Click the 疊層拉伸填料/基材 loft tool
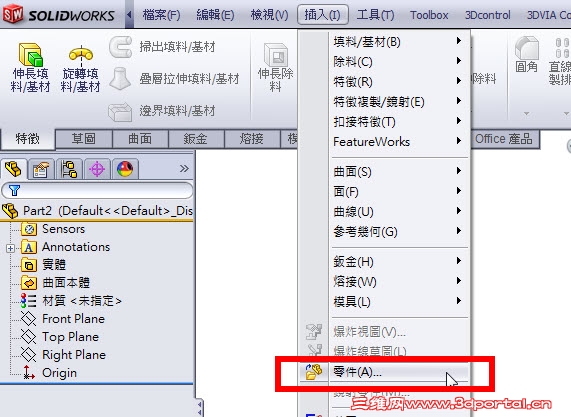 pyautogui.click(x=174, y=78)
